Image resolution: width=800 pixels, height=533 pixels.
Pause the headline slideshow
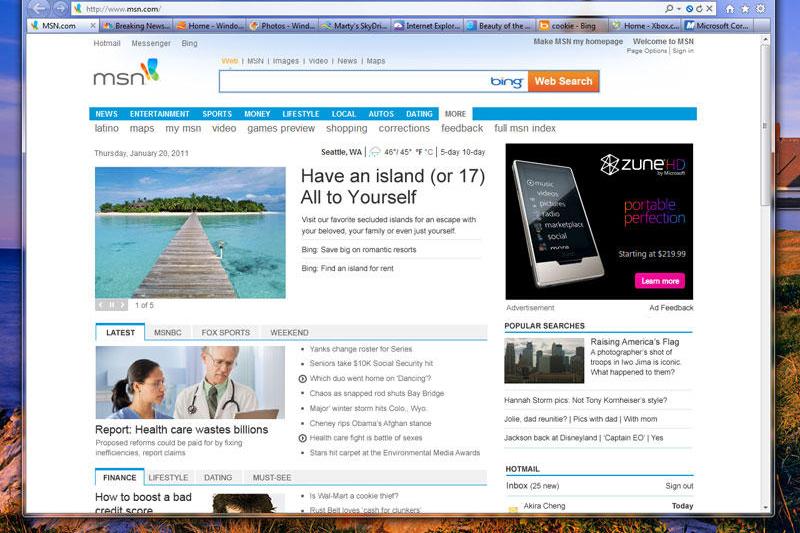point(112,305)
